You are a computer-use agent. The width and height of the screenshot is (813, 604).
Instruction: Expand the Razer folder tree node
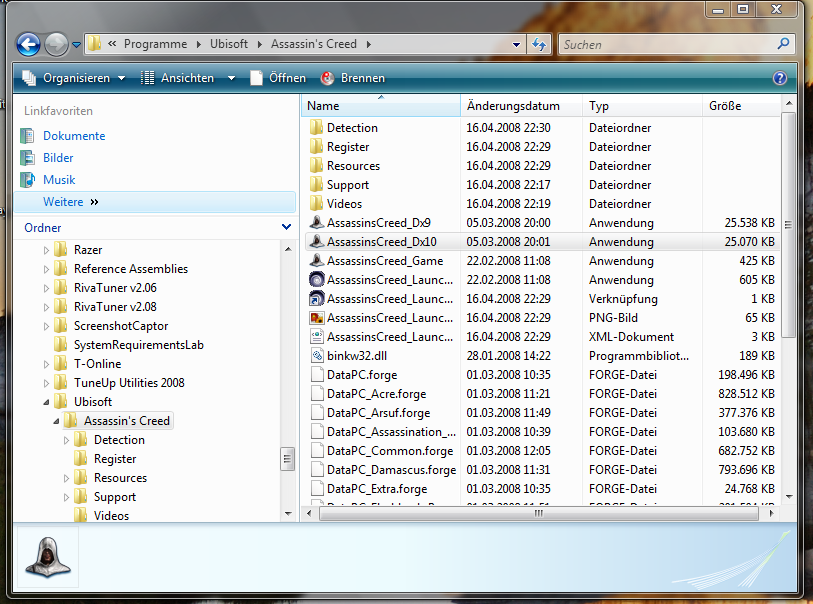pos(46,250)
